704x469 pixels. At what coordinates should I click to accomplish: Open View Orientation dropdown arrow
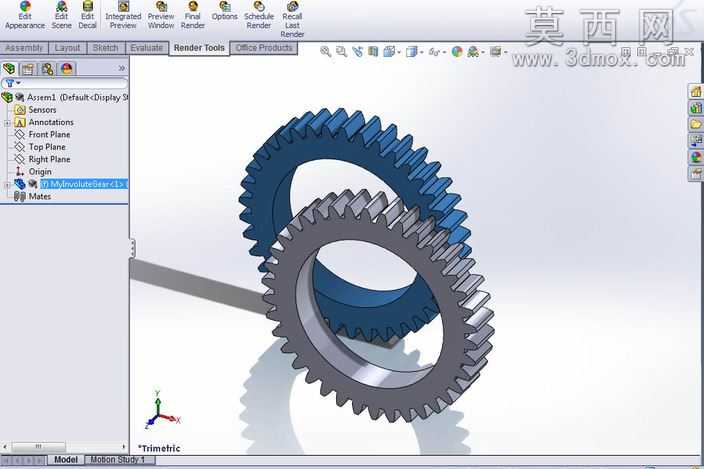[399, 53]
